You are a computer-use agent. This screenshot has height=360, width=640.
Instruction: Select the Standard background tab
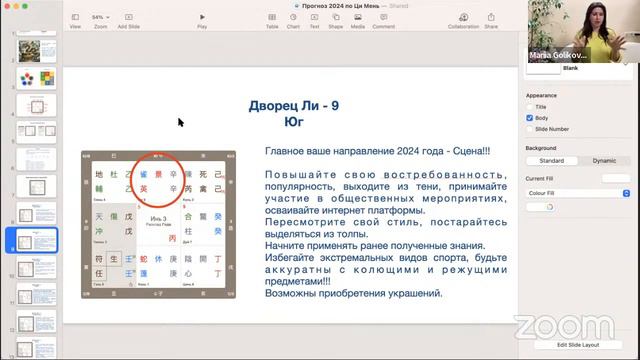pos(551,161)
